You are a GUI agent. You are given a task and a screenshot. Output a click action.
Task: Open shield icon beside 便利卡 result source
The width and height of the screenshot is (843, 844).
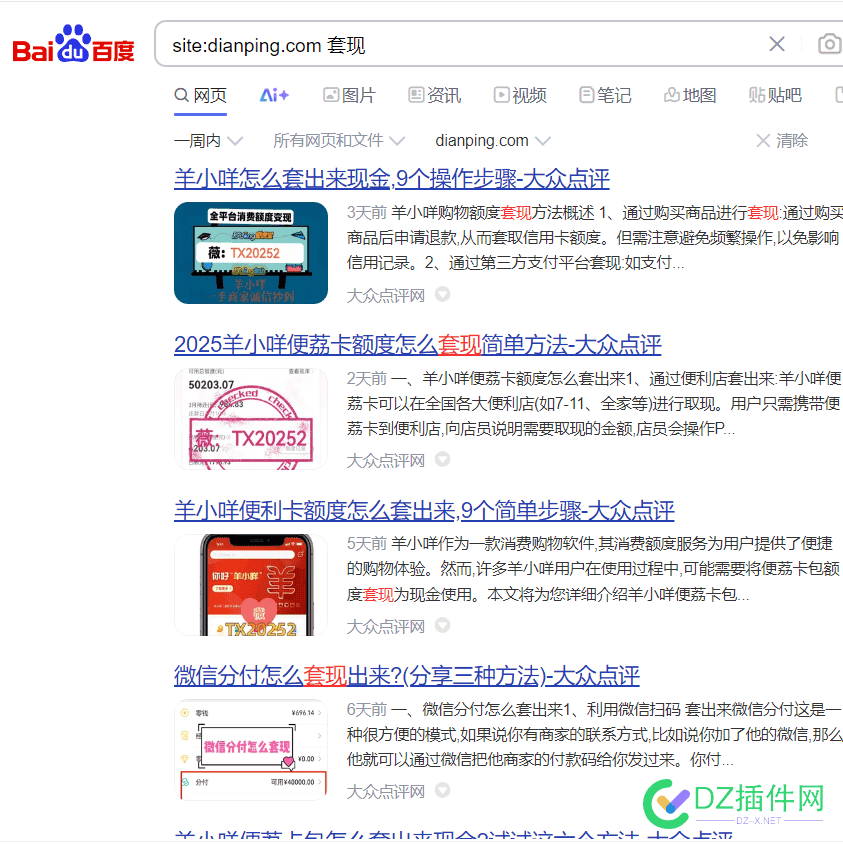(x=442, y=625)
